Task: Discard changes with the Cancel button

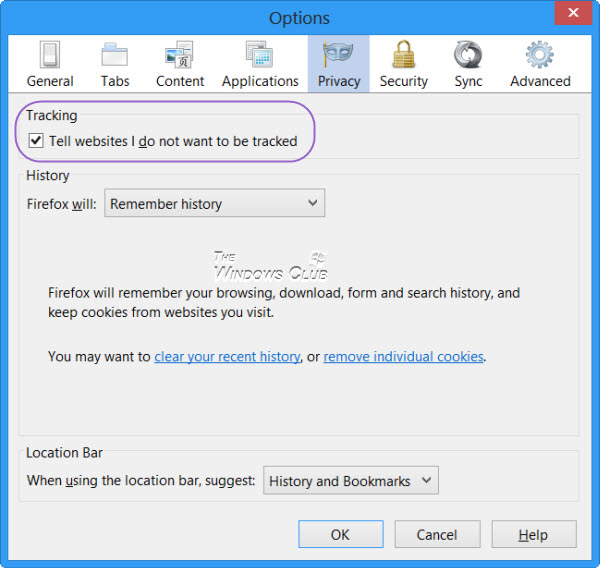Action: (x=437, y=534)
